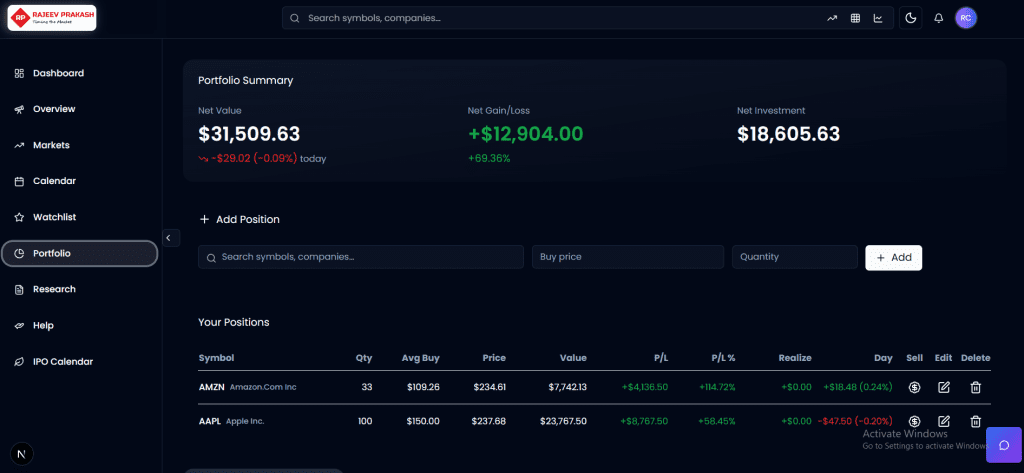Click the line chart icon beside search
Screen dimensions: 1024x473
pos(878,18)
